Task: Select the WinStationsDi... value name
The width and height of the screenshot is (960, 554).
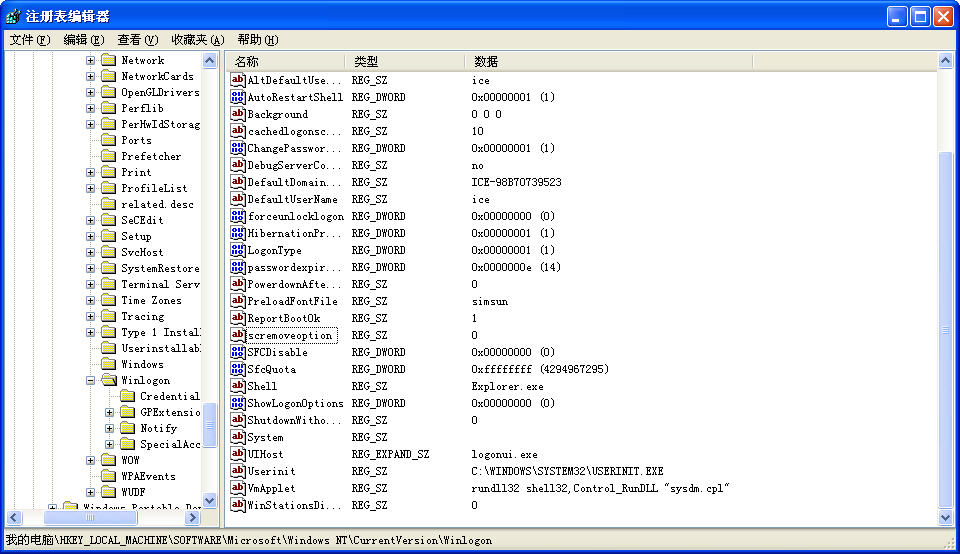Action: coord(294,505)
